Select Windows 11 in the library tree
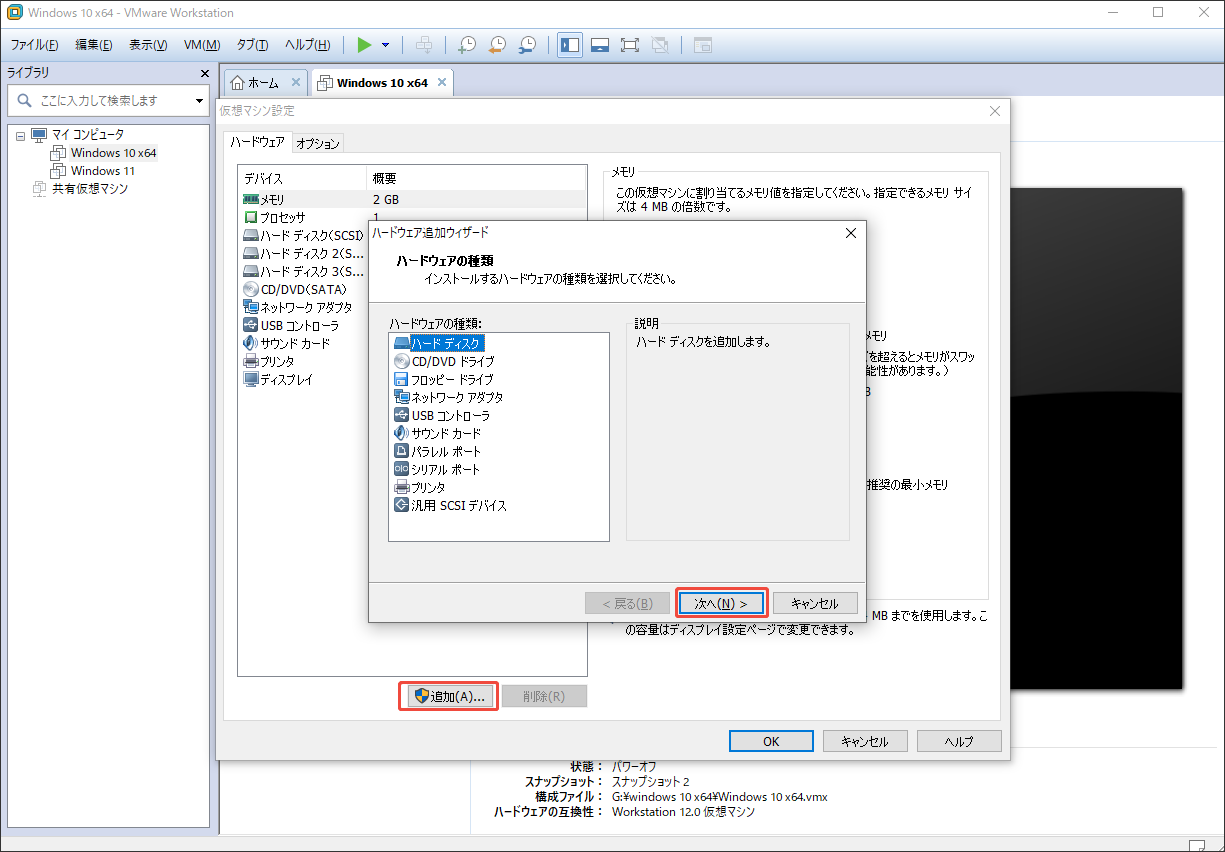 click(102, 171)
